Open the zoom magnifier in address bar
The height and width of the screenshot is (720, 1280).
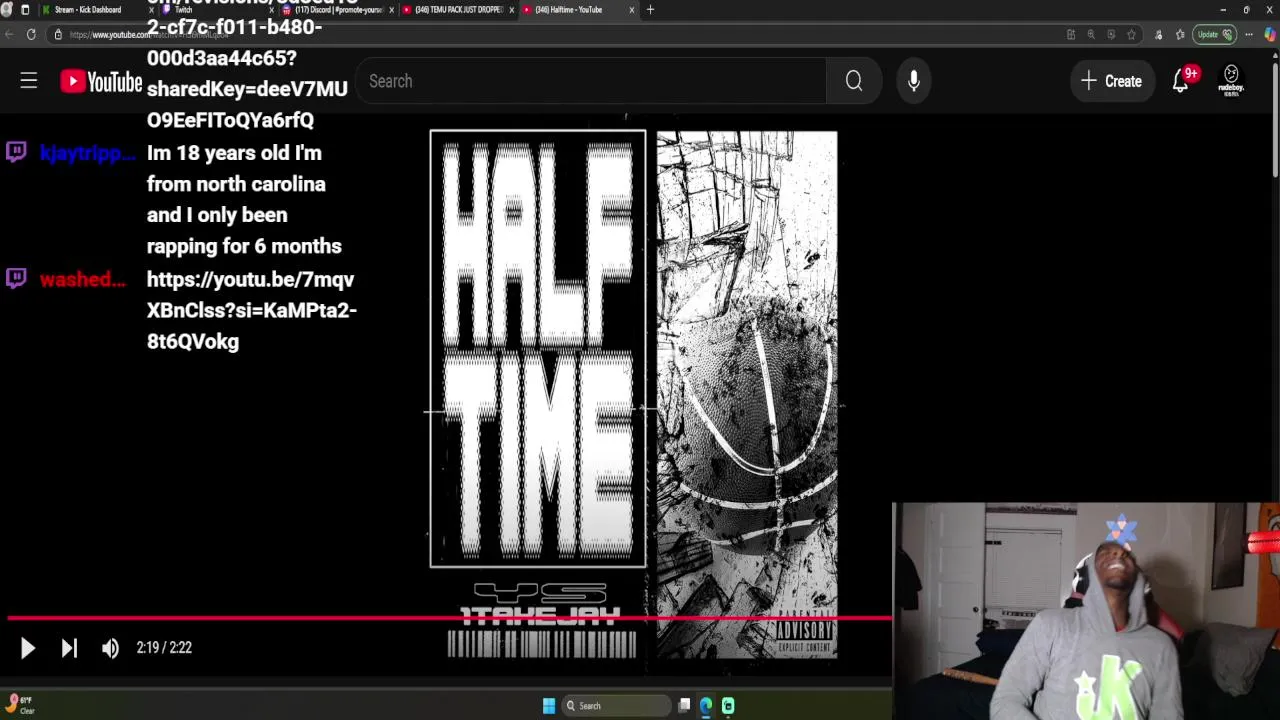click(x=1091, y=34)
